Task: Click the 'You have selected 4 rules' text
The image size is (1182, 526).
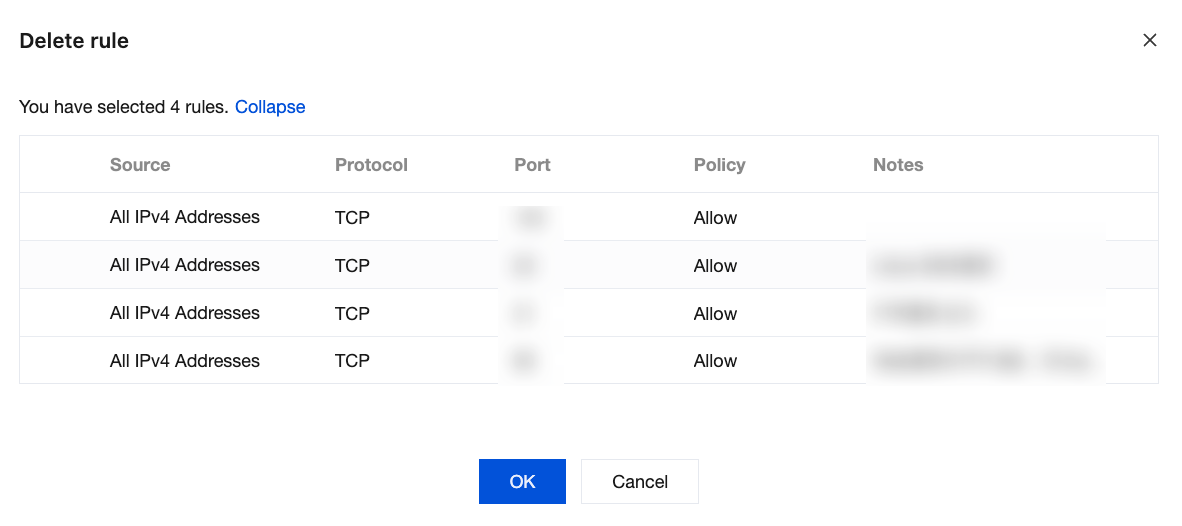Action: (x=124, y=107)
